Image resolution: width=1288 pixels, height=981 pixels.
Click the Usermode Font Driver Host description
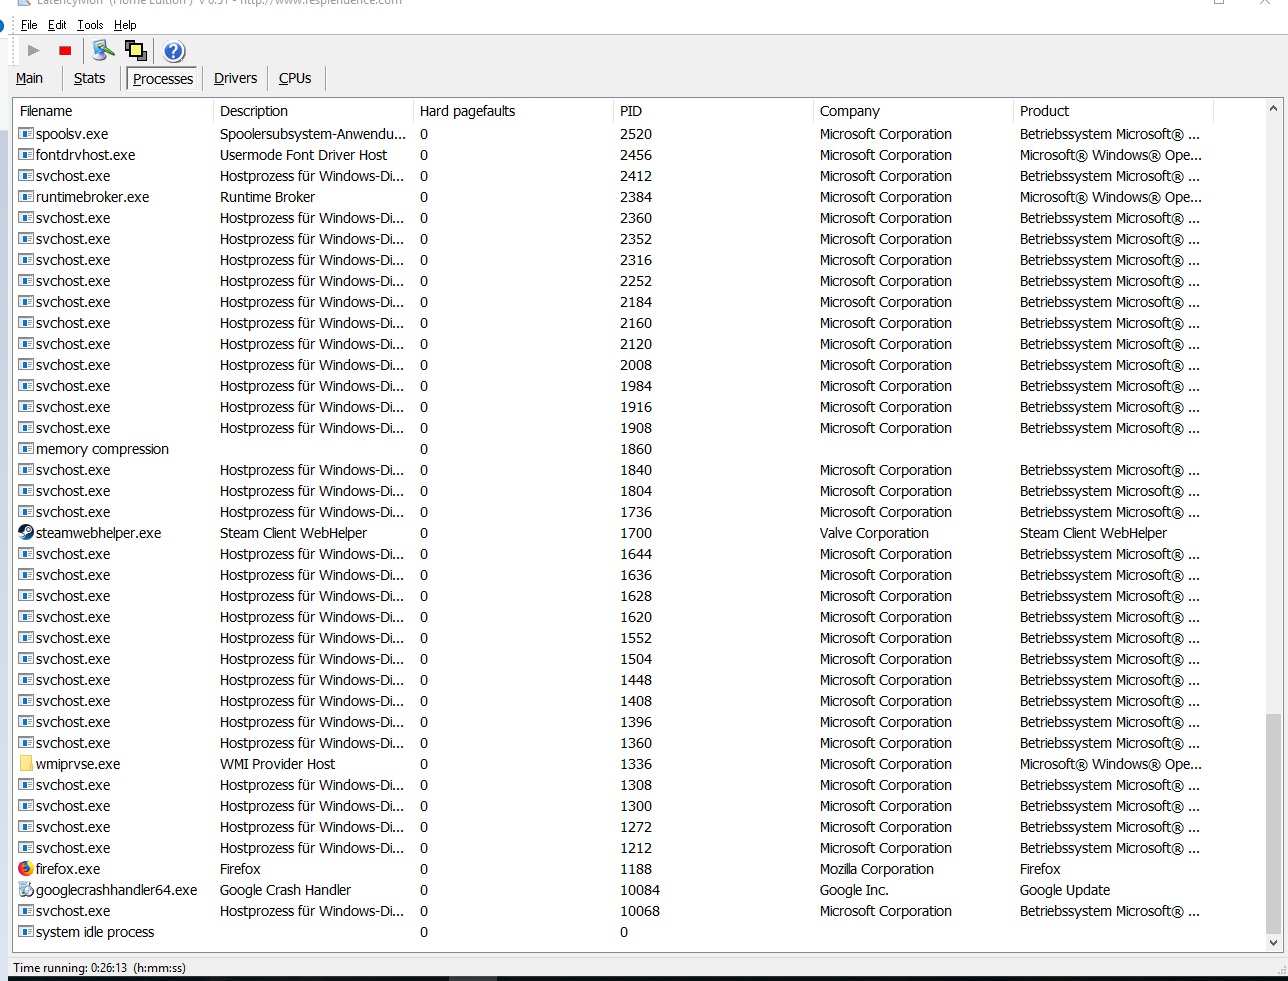pyautogui.click(x=303, y=155)
